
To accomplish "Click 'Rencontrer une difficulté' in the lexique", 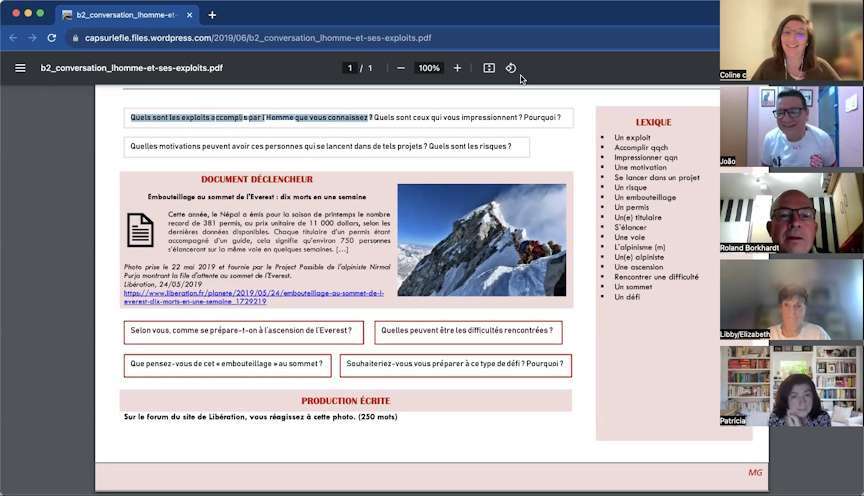I will [x=656, y=277].
